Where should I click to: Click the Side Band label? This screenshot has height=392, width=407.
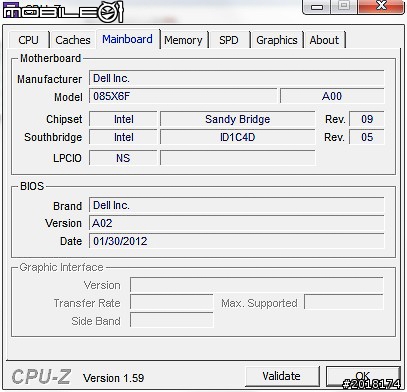coord(96,321)
